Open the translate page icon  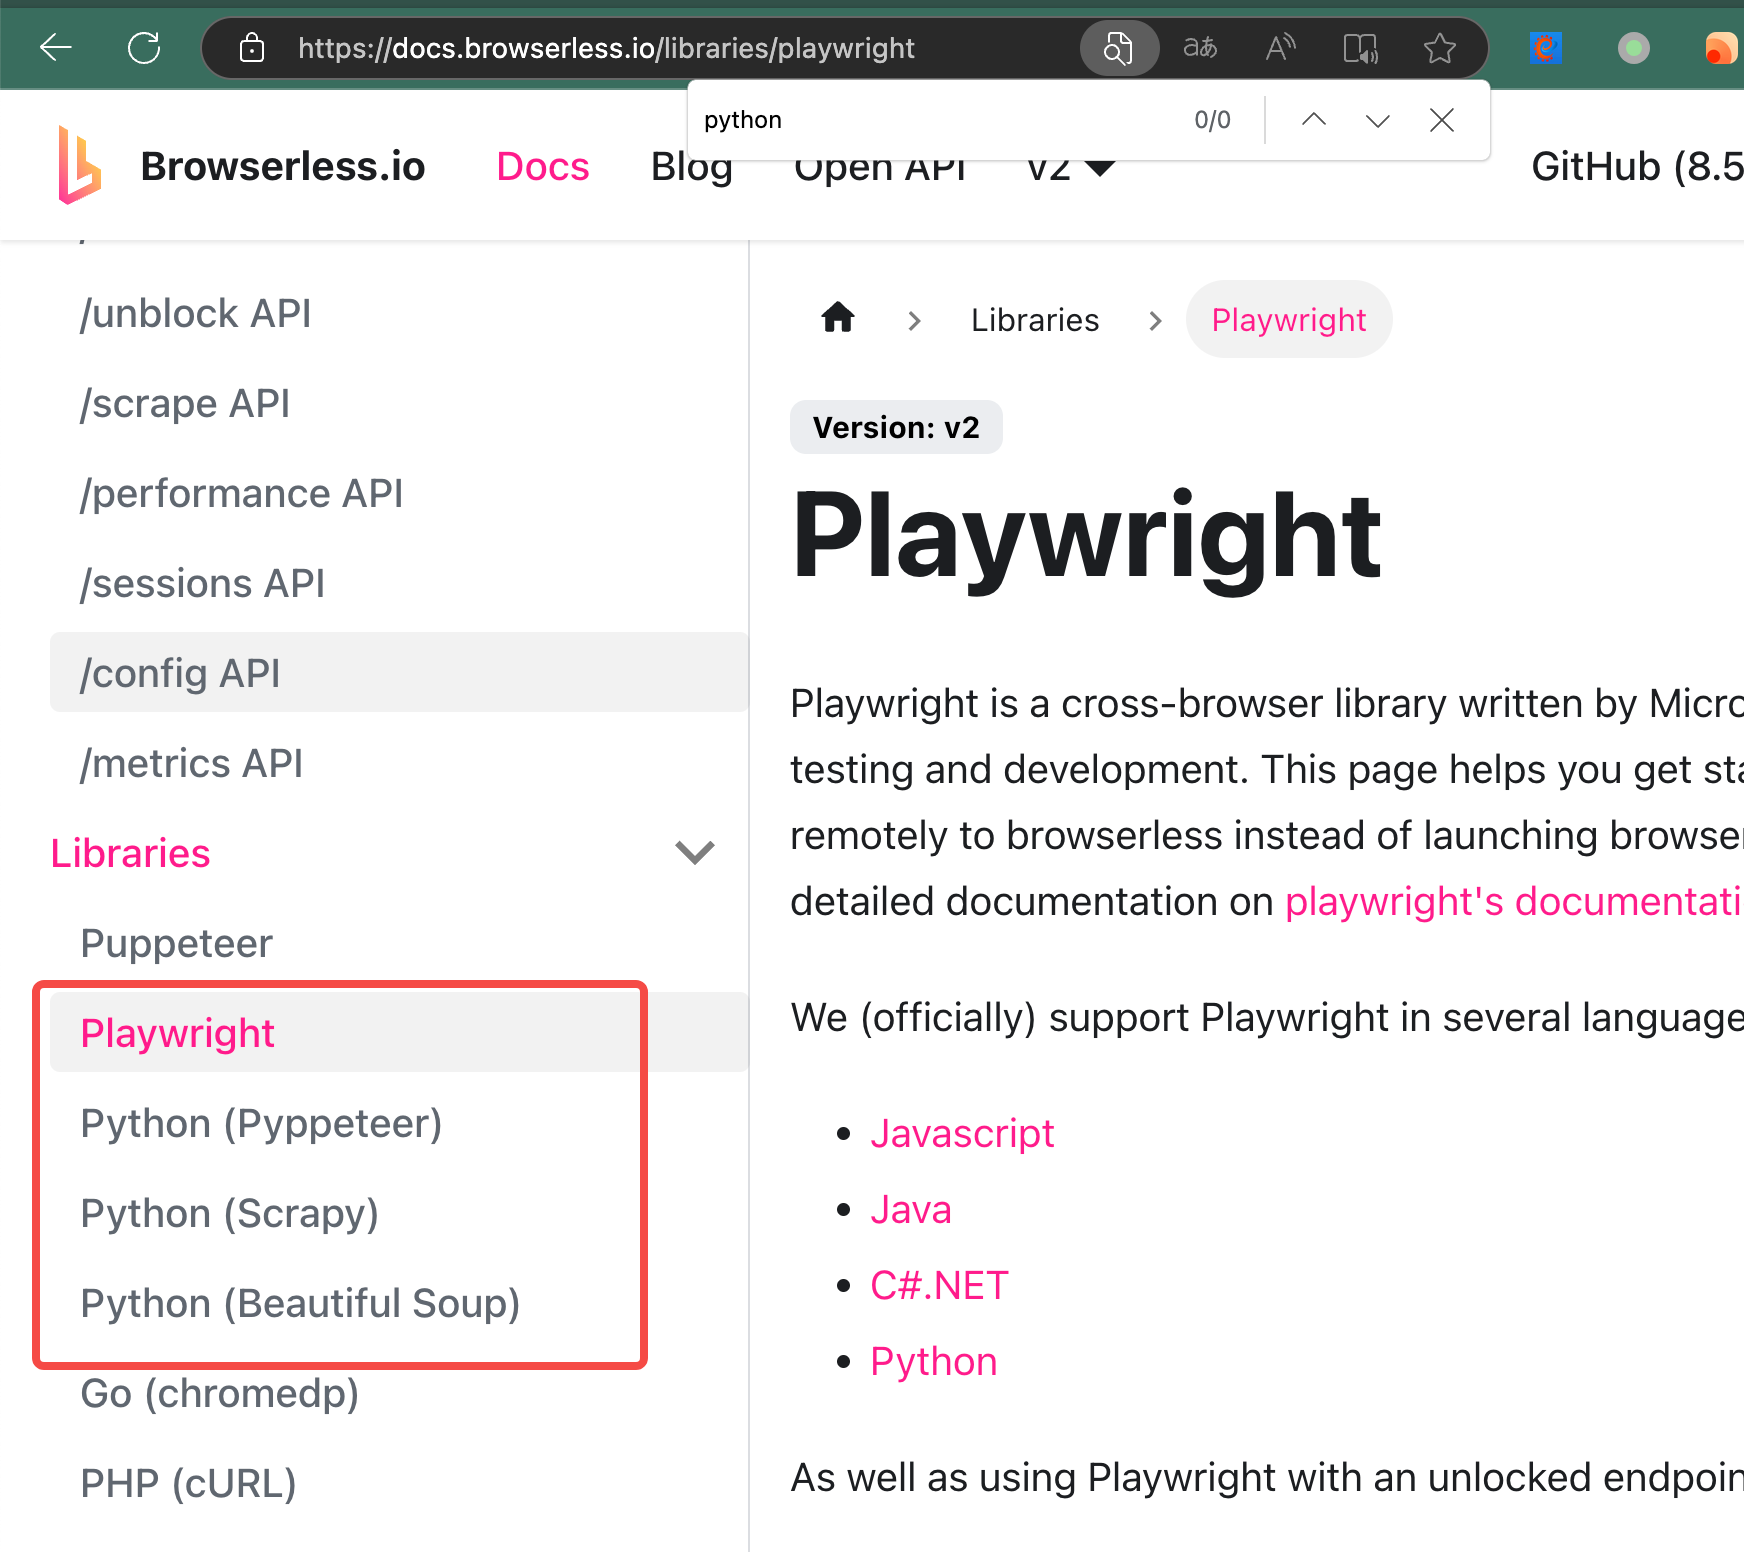click(x=1200, y=47)
